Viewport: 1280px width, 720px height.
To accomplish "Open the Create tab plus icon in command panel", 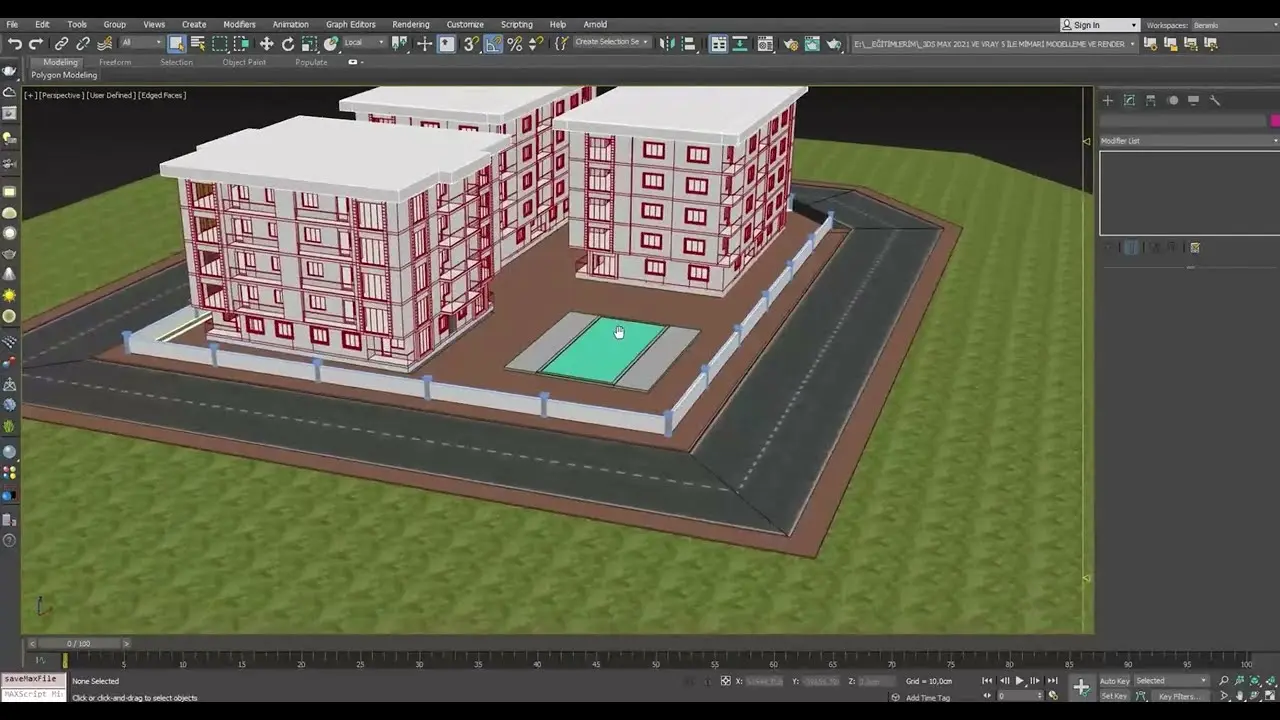I will 1108,100.
